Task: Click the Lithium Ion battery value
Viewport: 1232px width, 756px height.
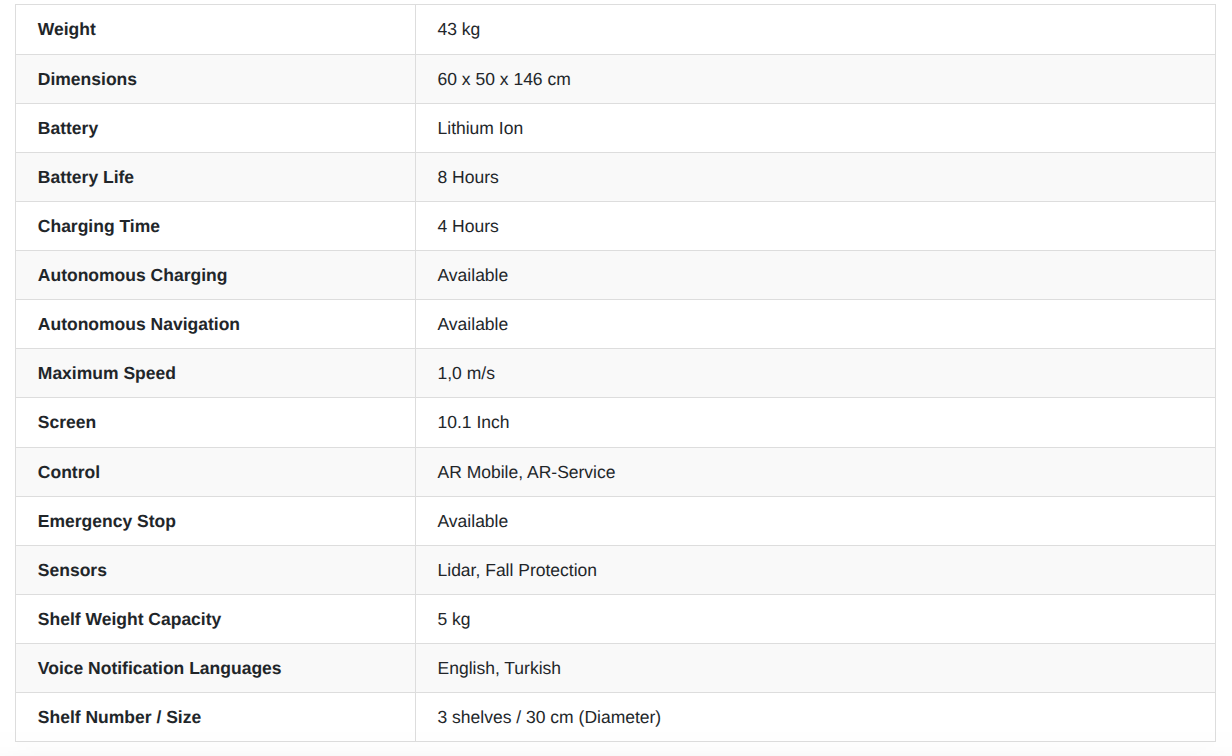Action: pos(480,128)
